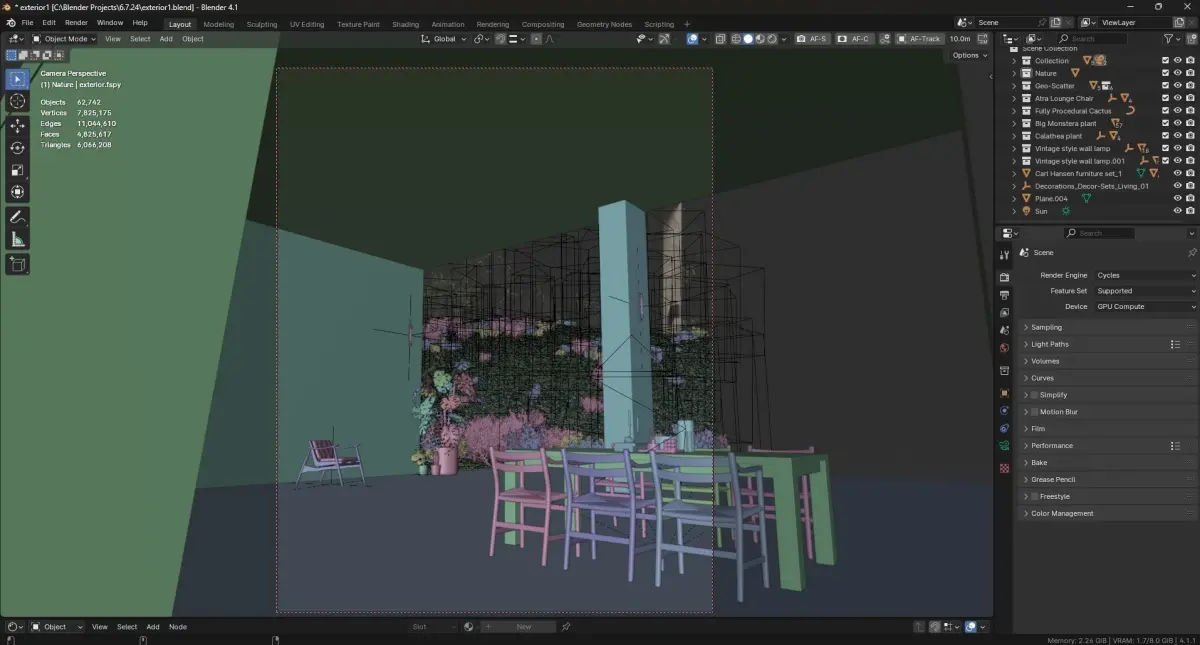Choose the Scale tool in toolbar
The image size is (1200, 645).
pos(18,170)
